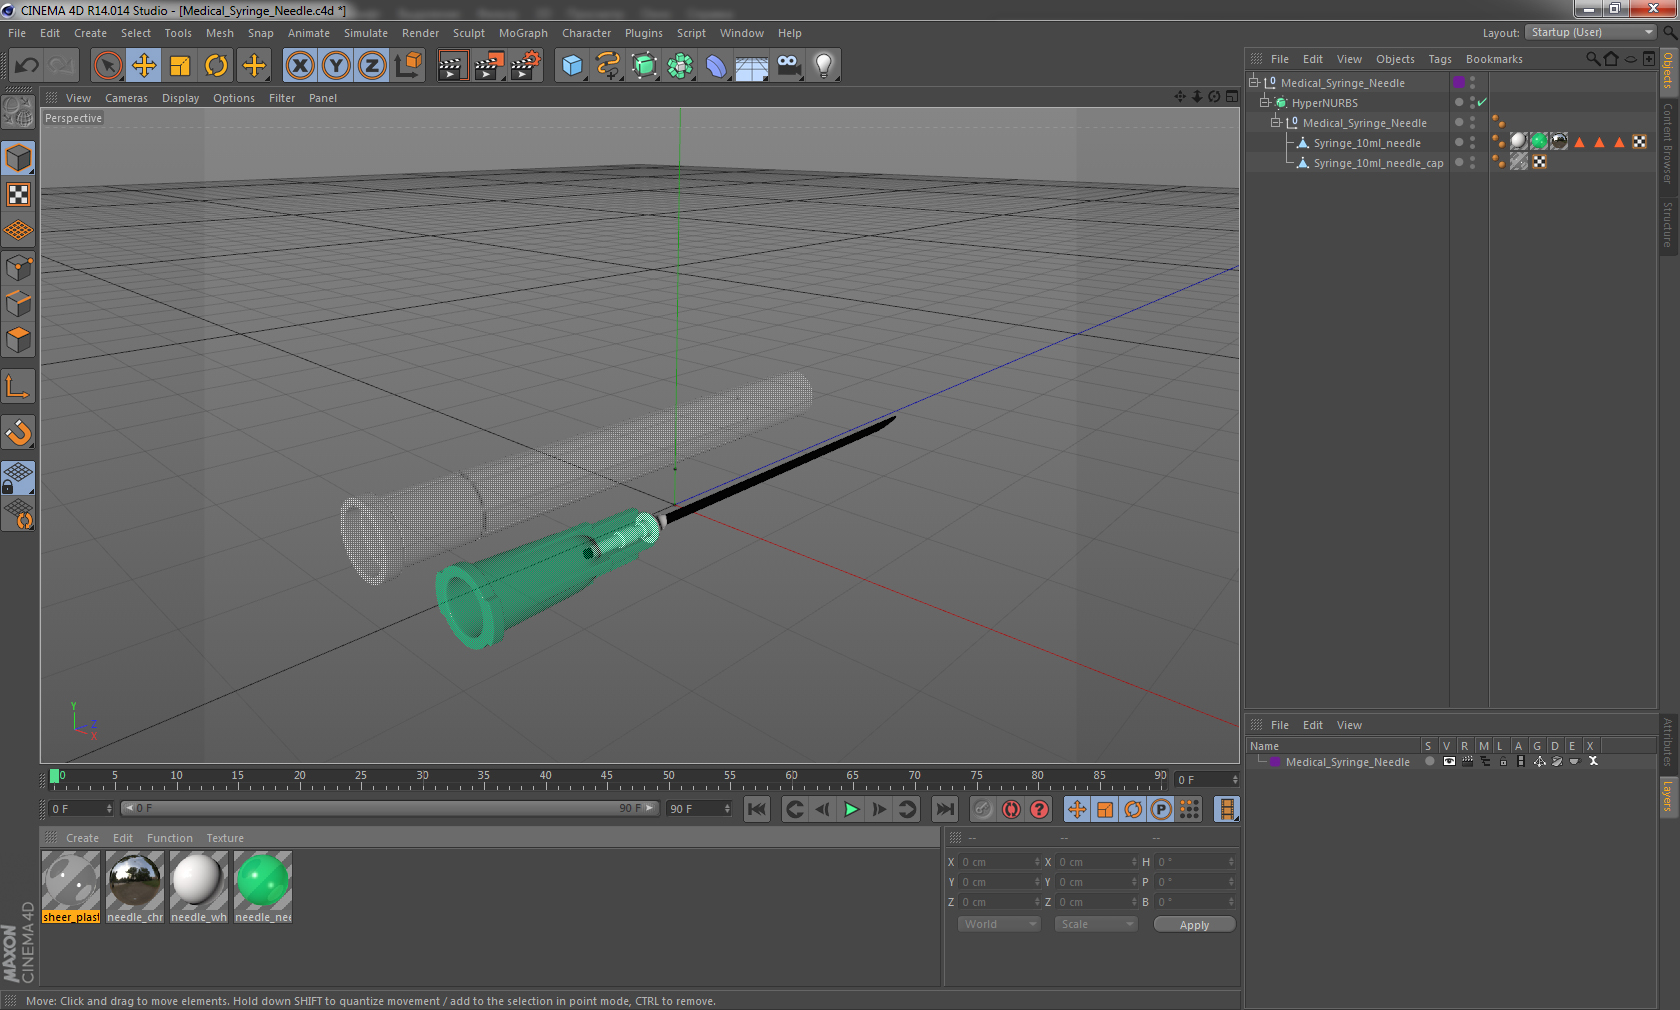Collapse the HyperNURBS tree branch
1680x1010 pixels.
1264,102
